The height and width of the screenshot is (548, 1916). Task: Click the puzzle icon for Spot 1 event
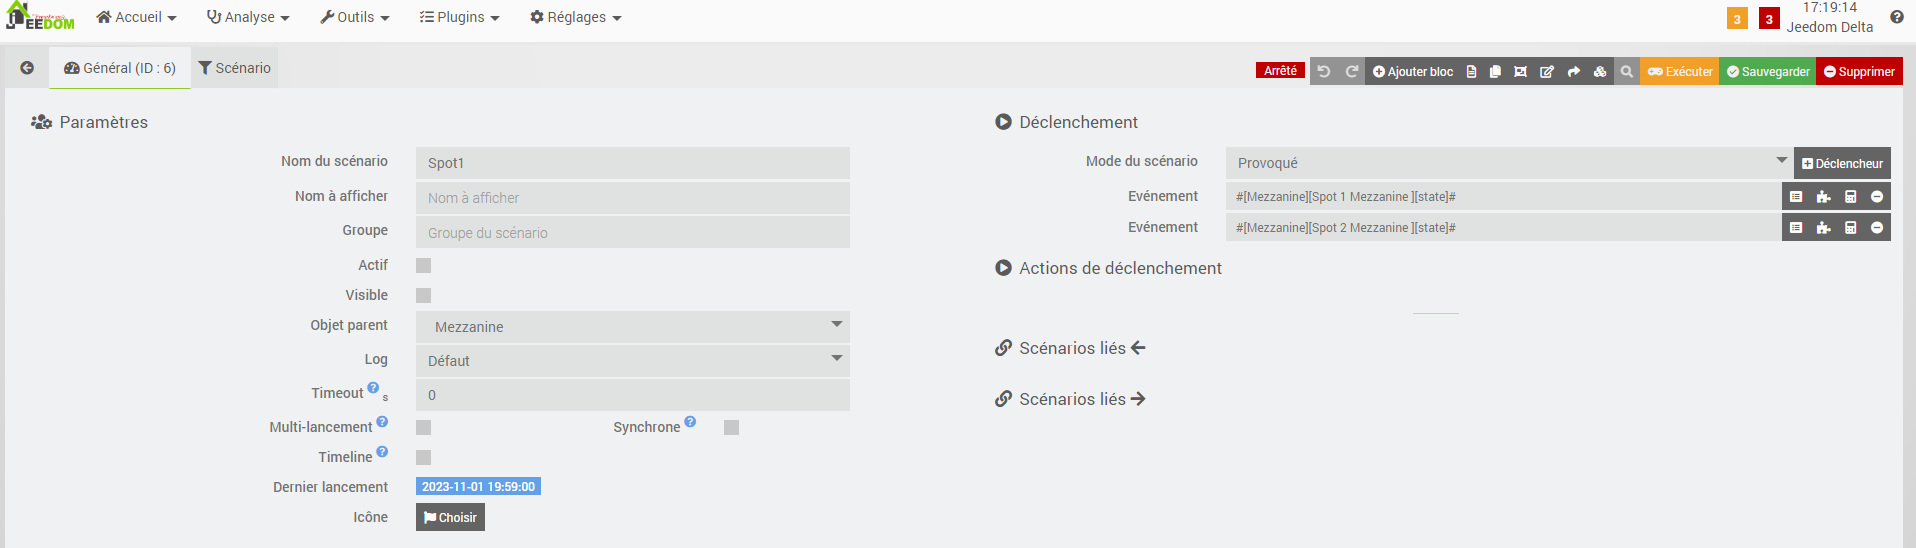pyautogui.click(x=1823, y=197)
